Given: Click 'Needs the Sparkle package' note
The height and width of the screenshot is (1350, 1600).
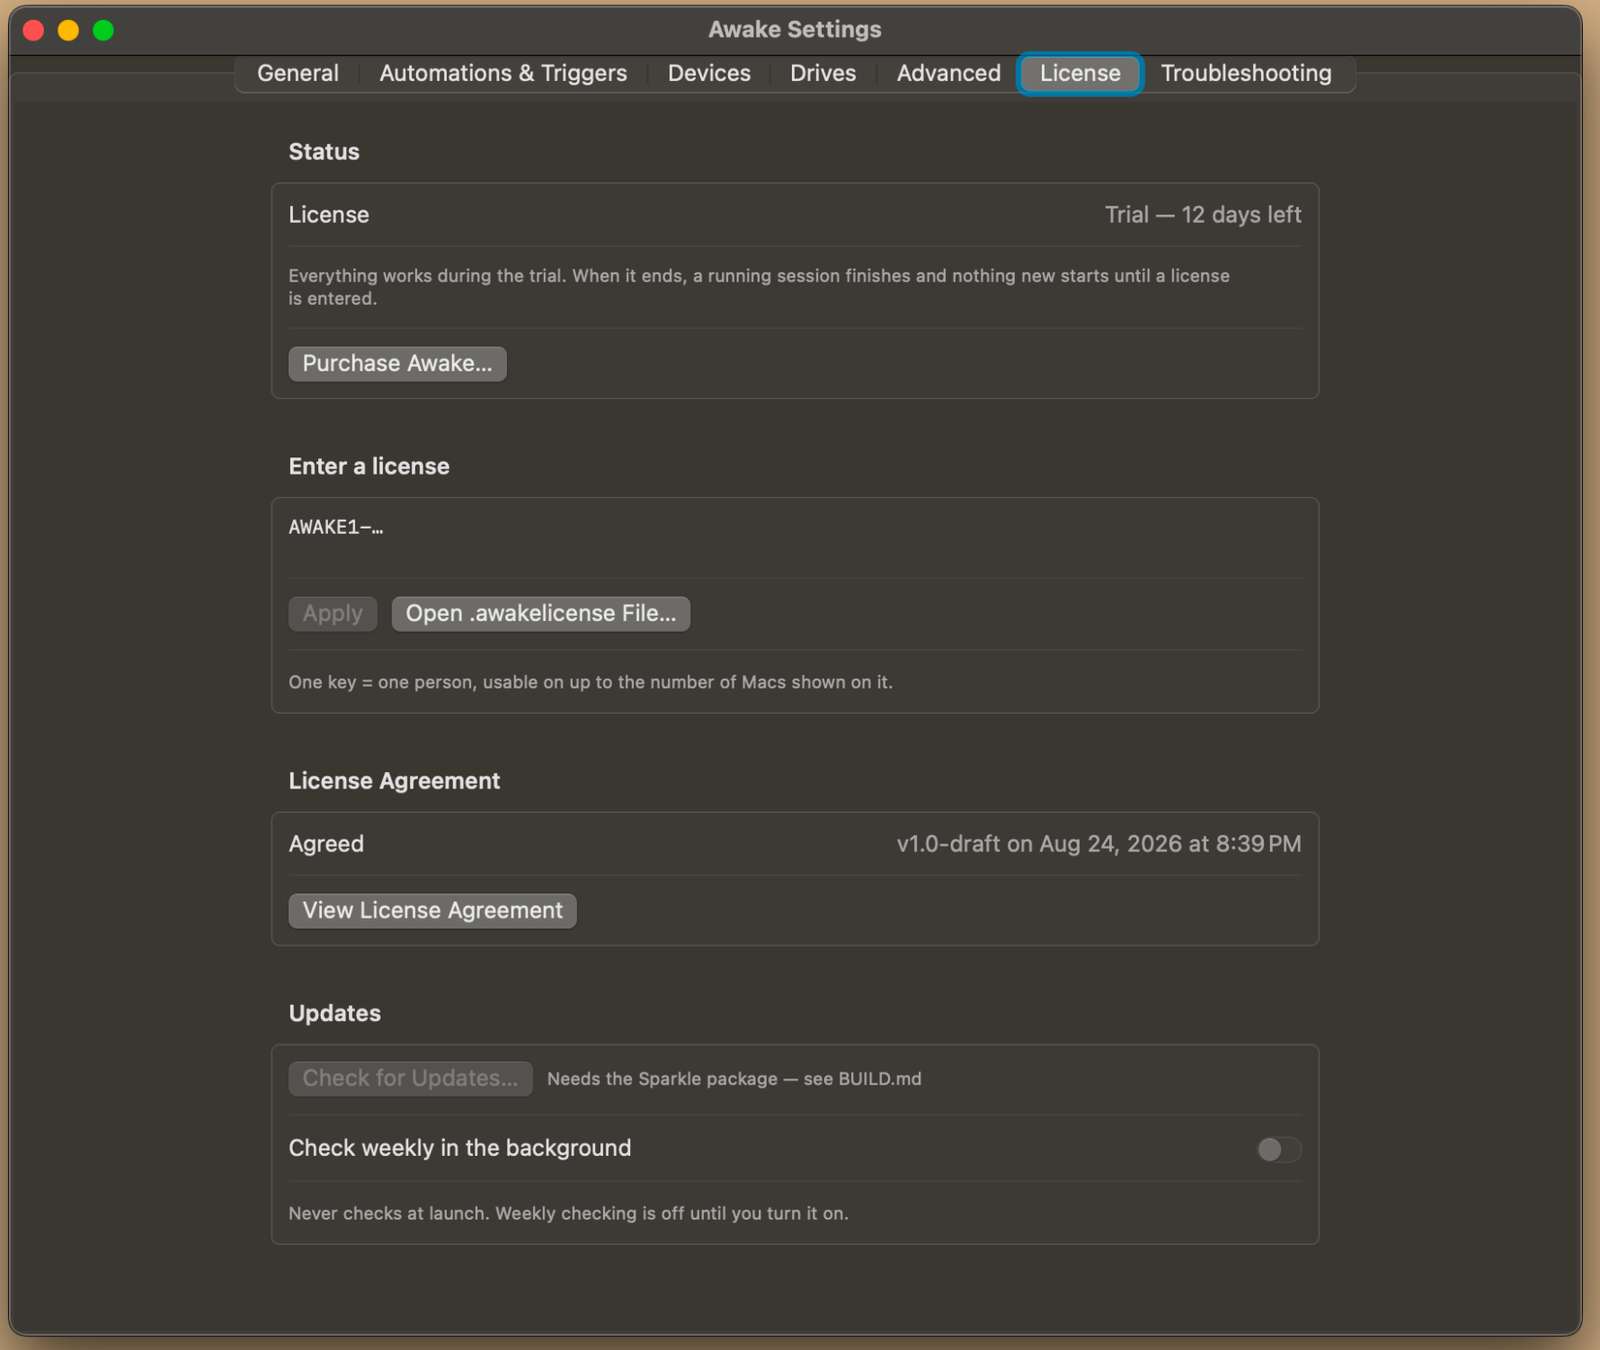Looking at the screenshot, I should (x=734, y=1079).
